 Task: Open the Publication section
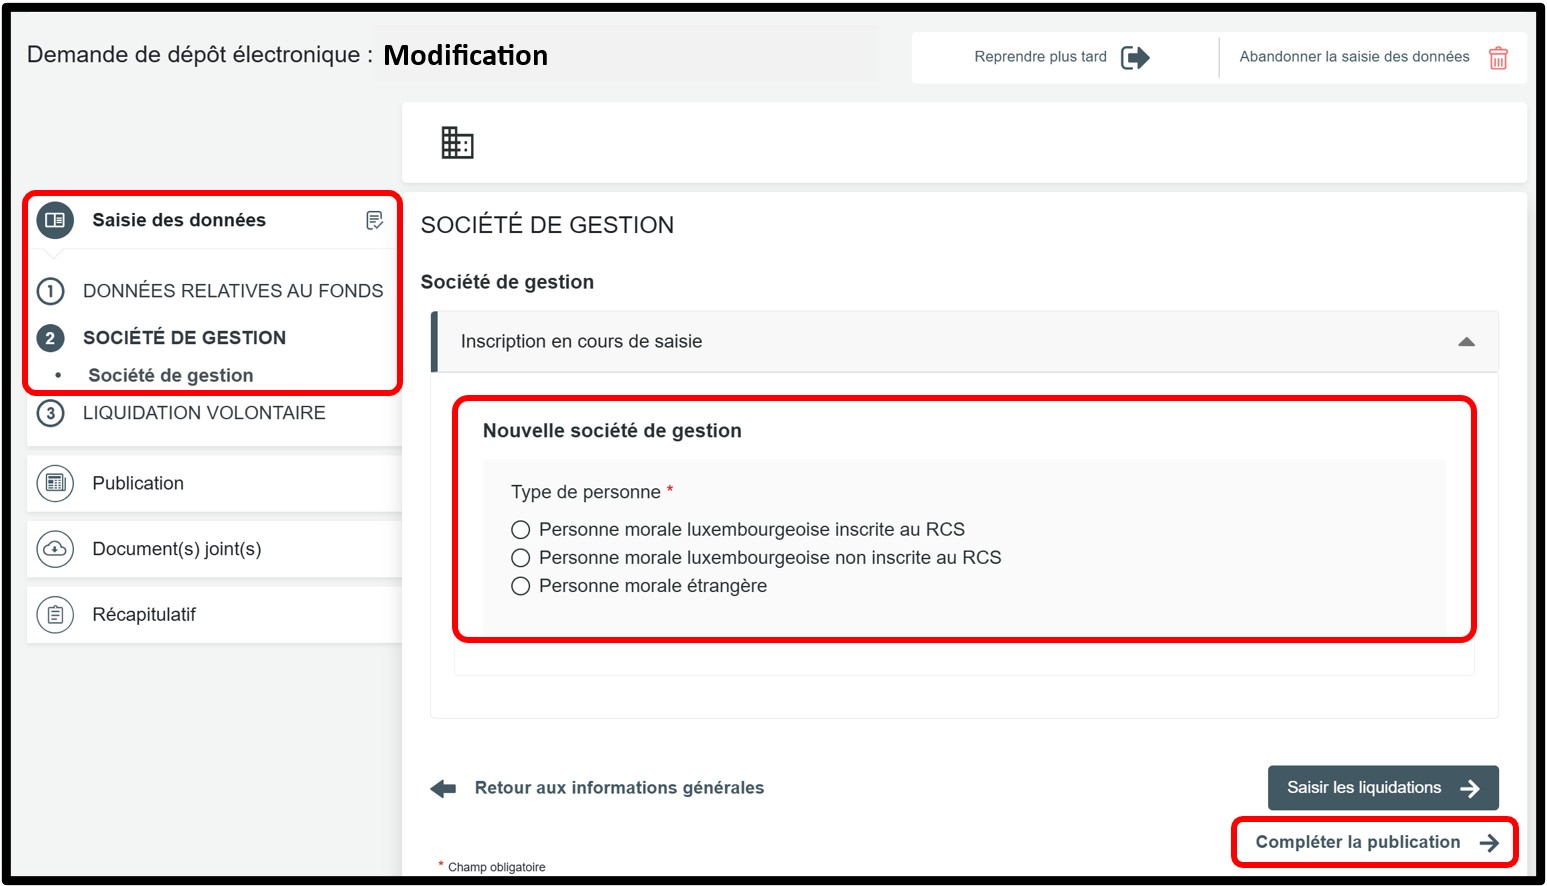[138, 484]
